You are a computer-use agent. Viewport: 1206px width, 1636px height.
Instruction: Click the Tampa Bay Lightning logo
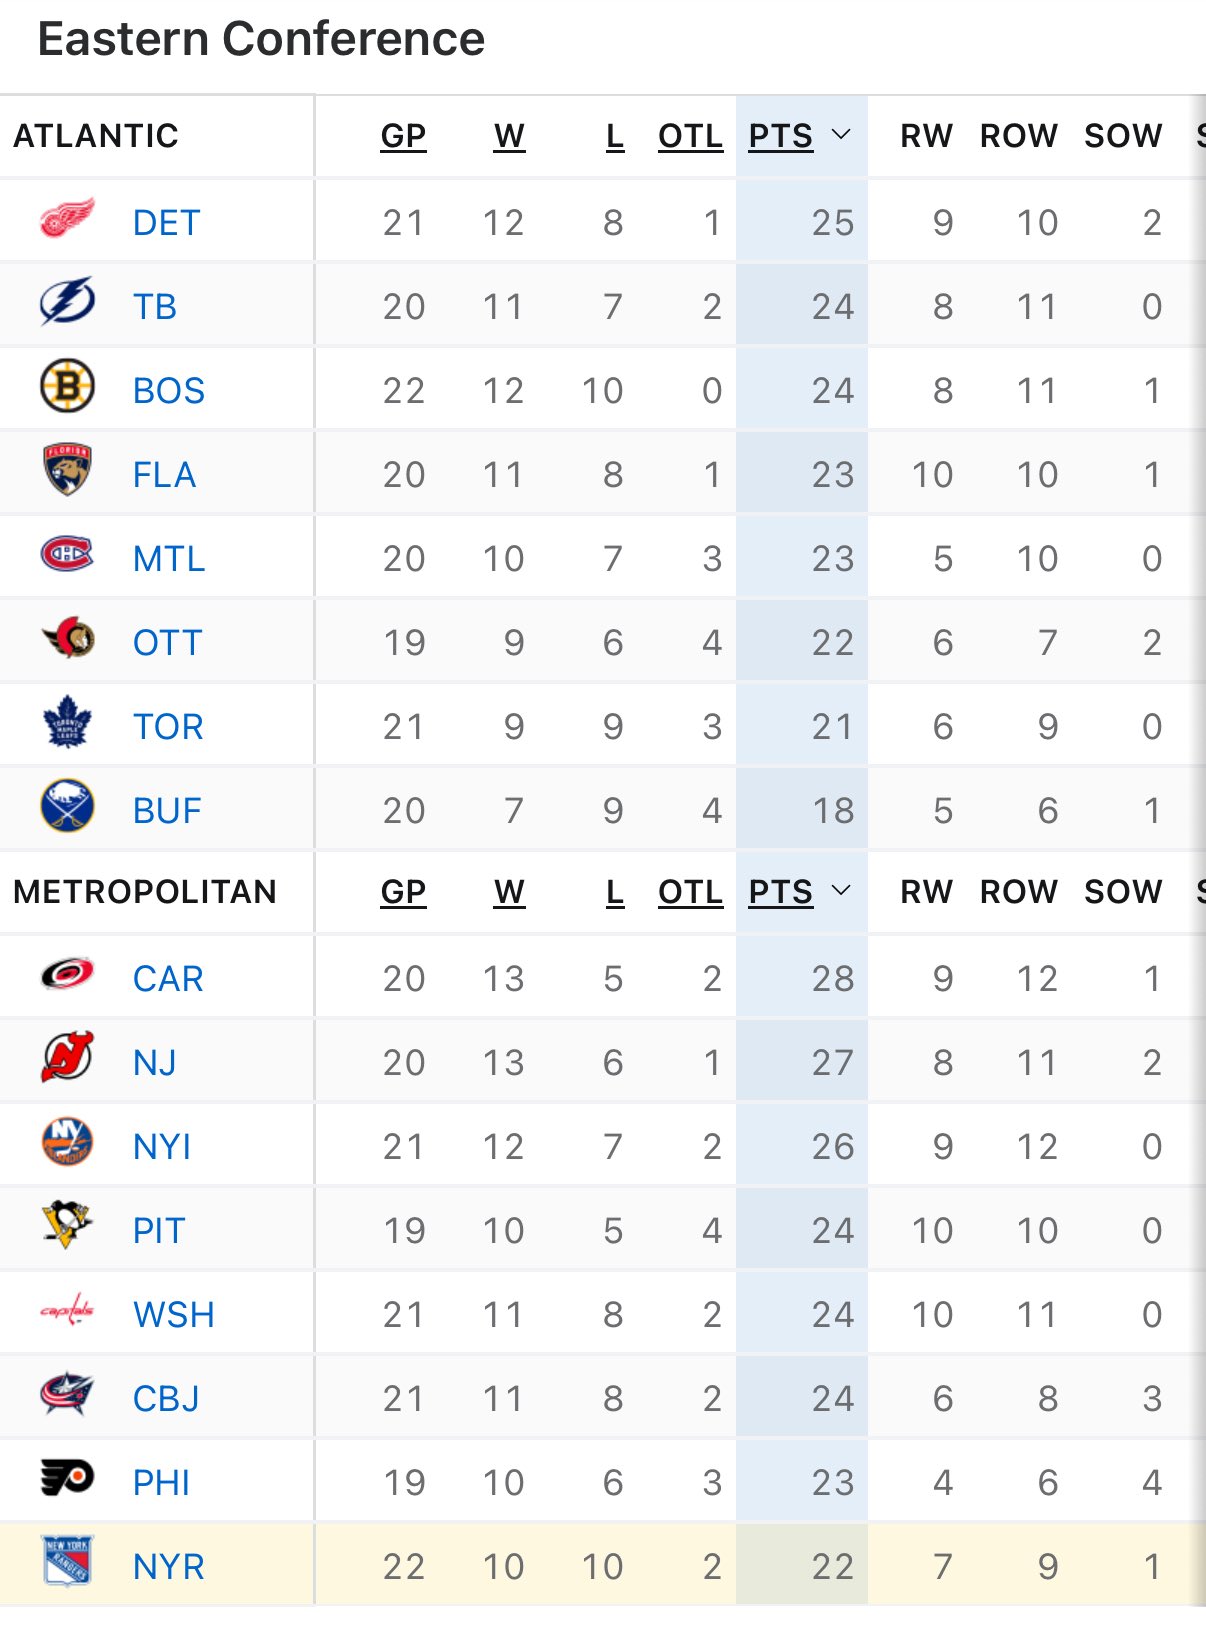click(x=67, y=304)
